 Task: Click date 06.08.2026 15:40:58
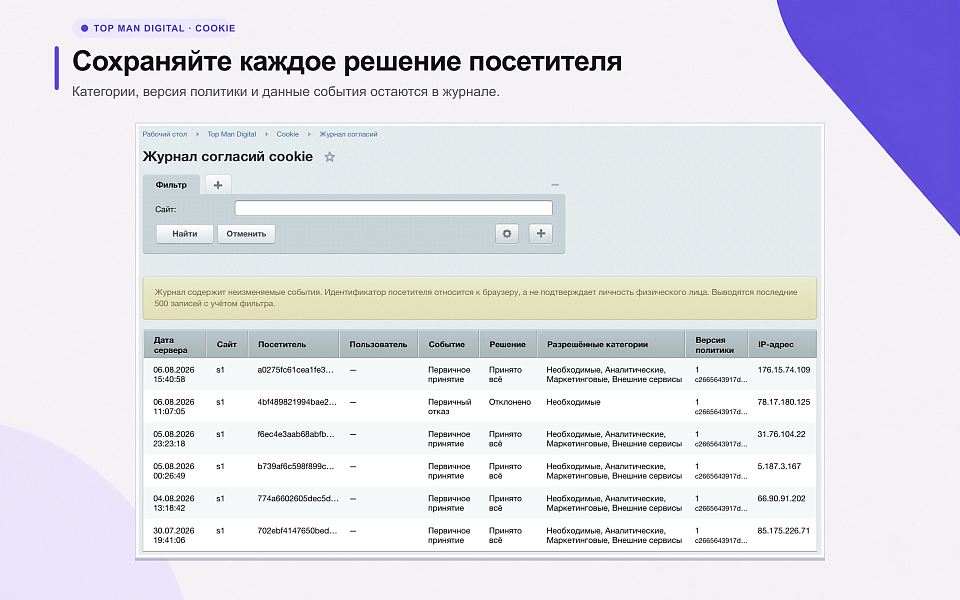coord(174,375)
